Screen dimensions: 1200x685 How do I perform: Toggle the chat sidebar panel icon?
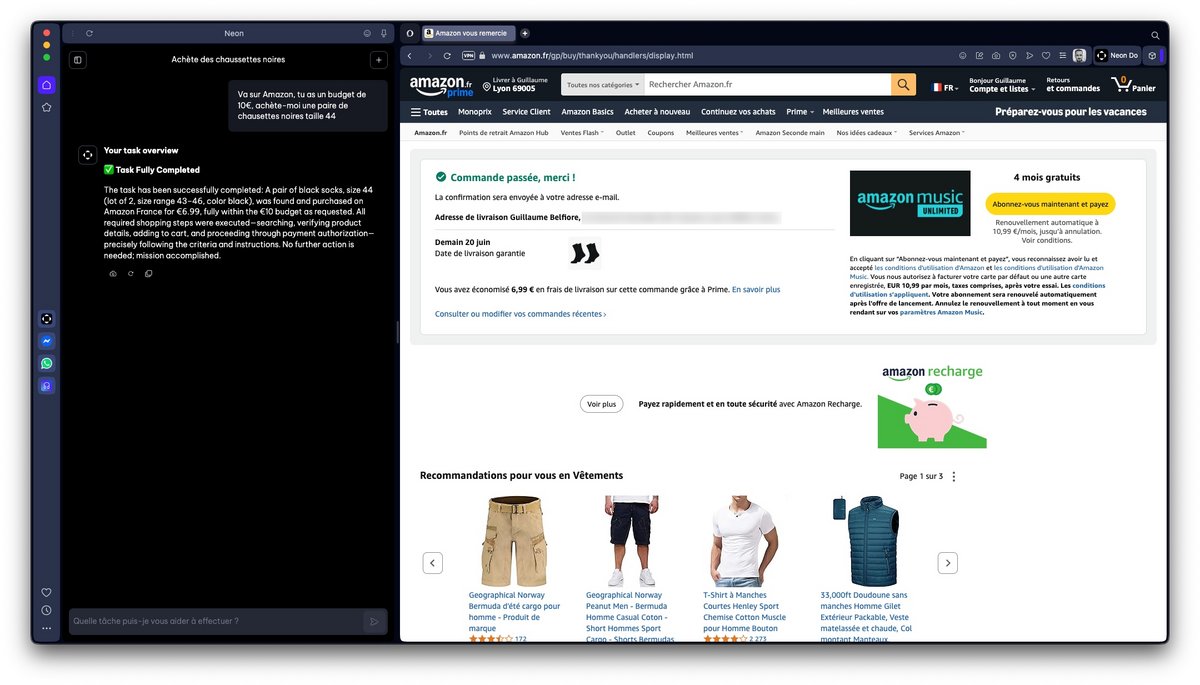coord(78,60)
